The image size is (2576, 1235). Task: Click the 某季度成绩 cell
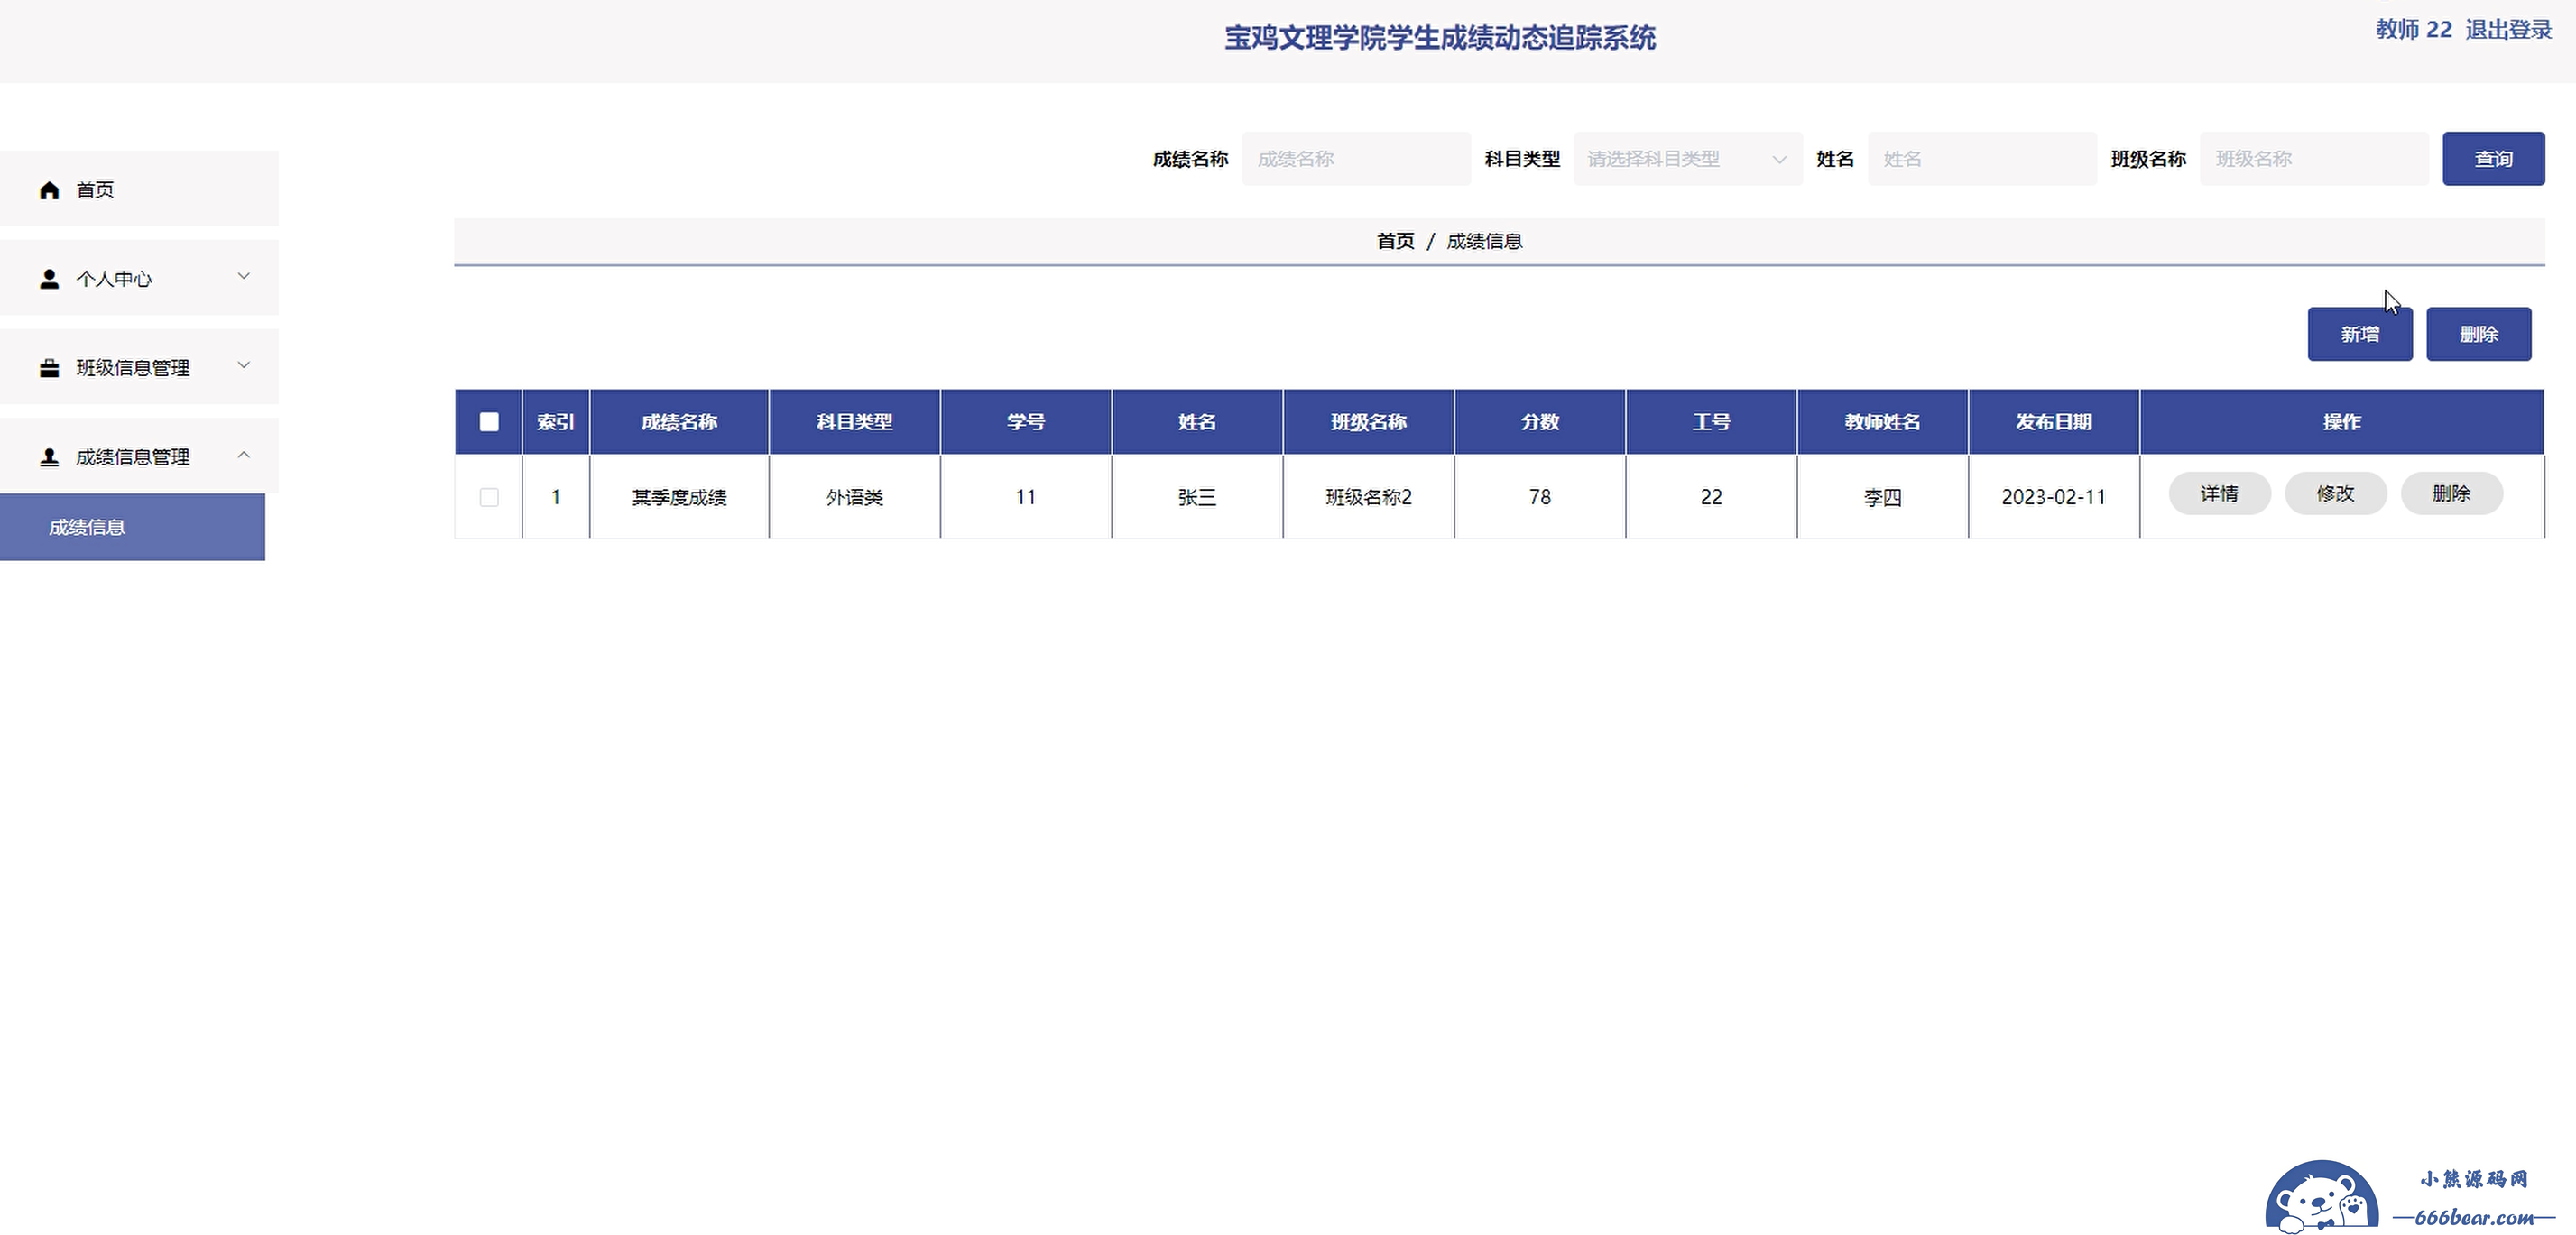coord(679,497)
